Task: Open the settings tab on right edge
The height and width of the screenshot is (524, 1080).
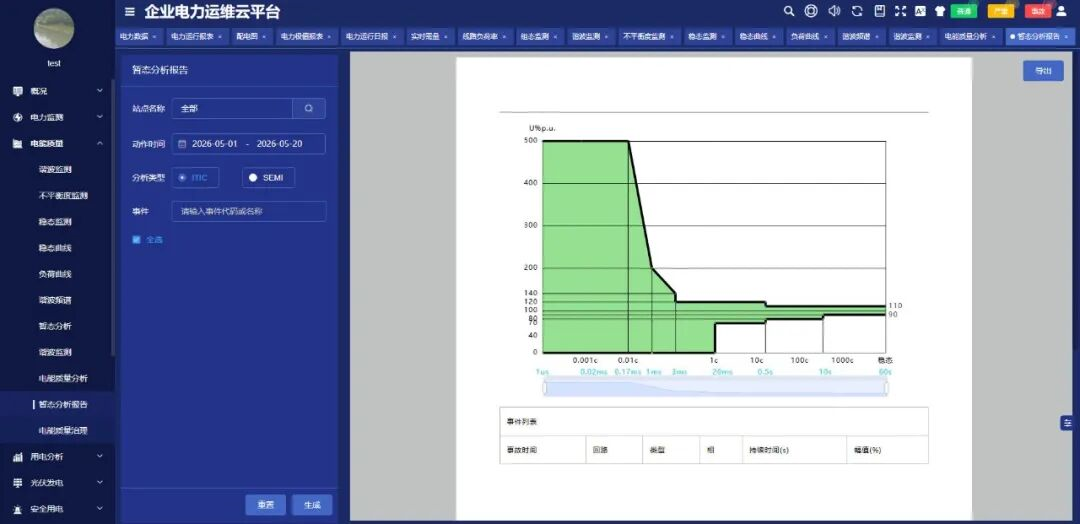Action: click(x=1067, y=422)
